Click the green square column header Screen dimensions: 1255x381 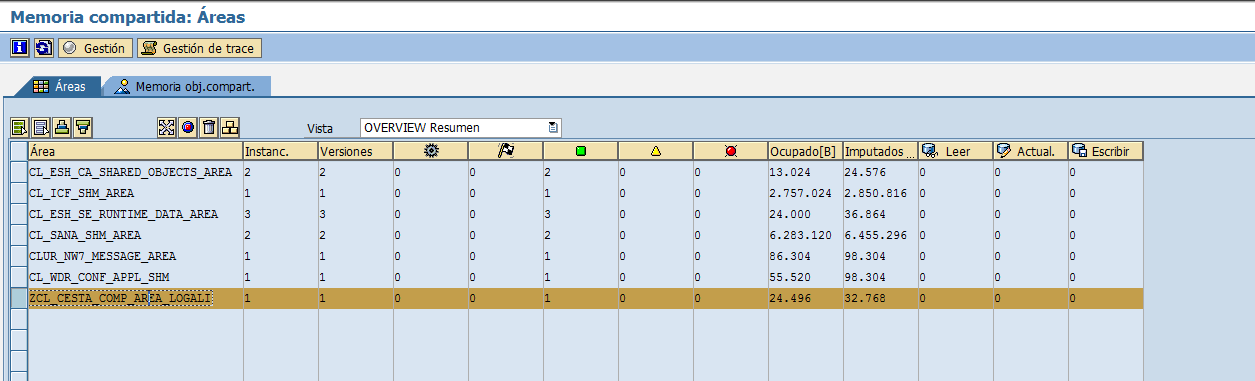coord(581,151)
